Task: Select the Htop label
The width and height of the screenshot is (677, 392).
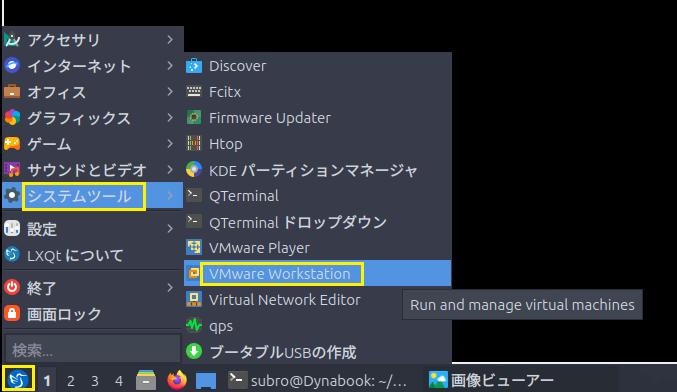Action: [x=225, y=144]
